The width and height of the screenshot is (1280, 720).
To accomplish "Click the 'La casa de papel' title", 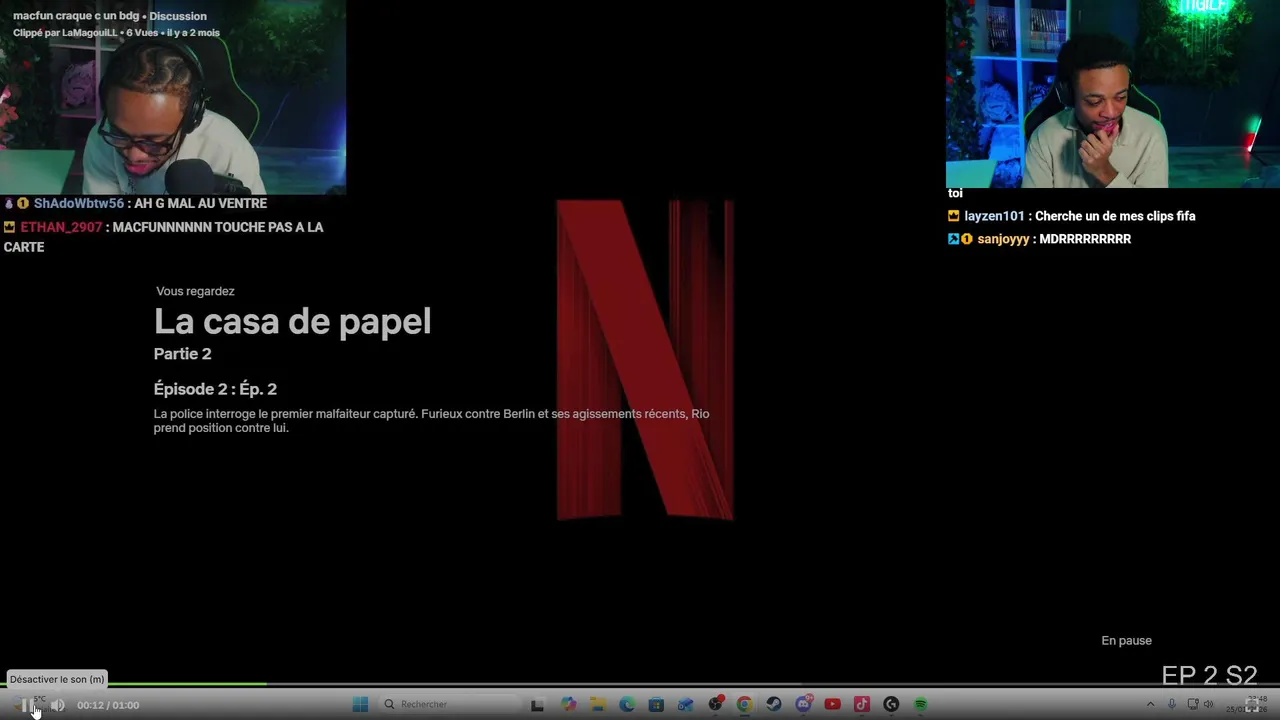I will [292, 321].
